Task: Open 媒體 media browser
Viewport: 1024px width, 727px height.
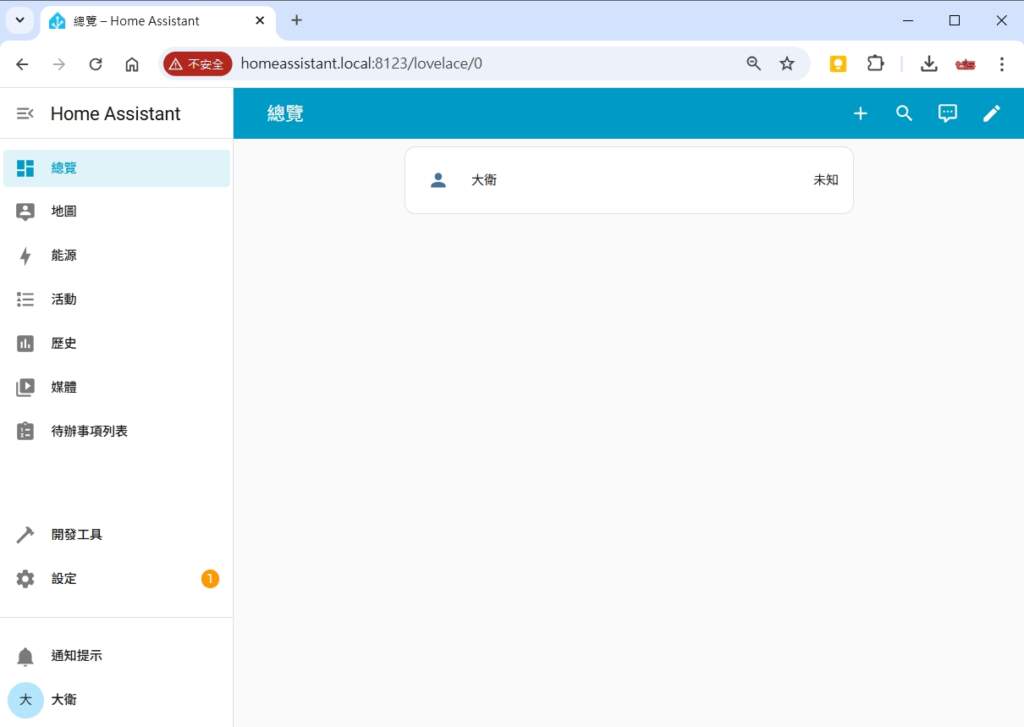Action: 64,388
